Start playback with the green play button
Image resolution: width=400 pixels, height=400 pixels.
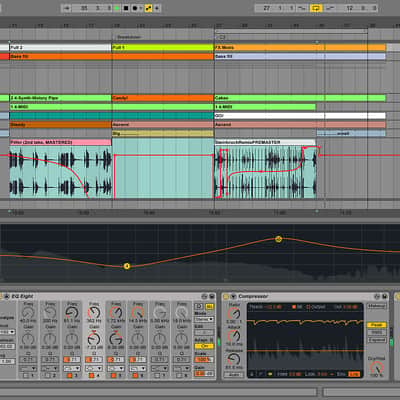click(117, 8)
